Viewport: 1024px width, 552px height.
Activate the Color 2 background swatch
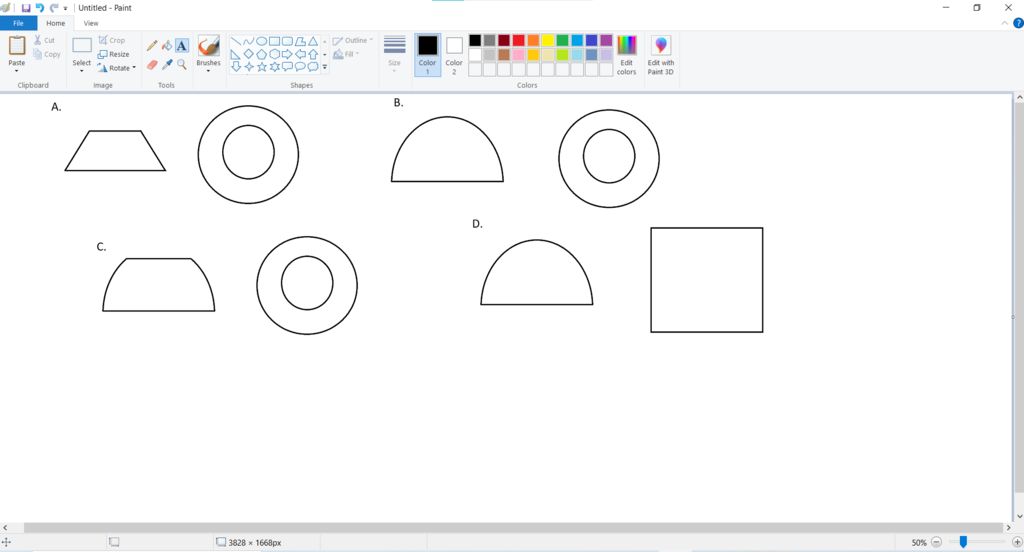pos(454,55)
